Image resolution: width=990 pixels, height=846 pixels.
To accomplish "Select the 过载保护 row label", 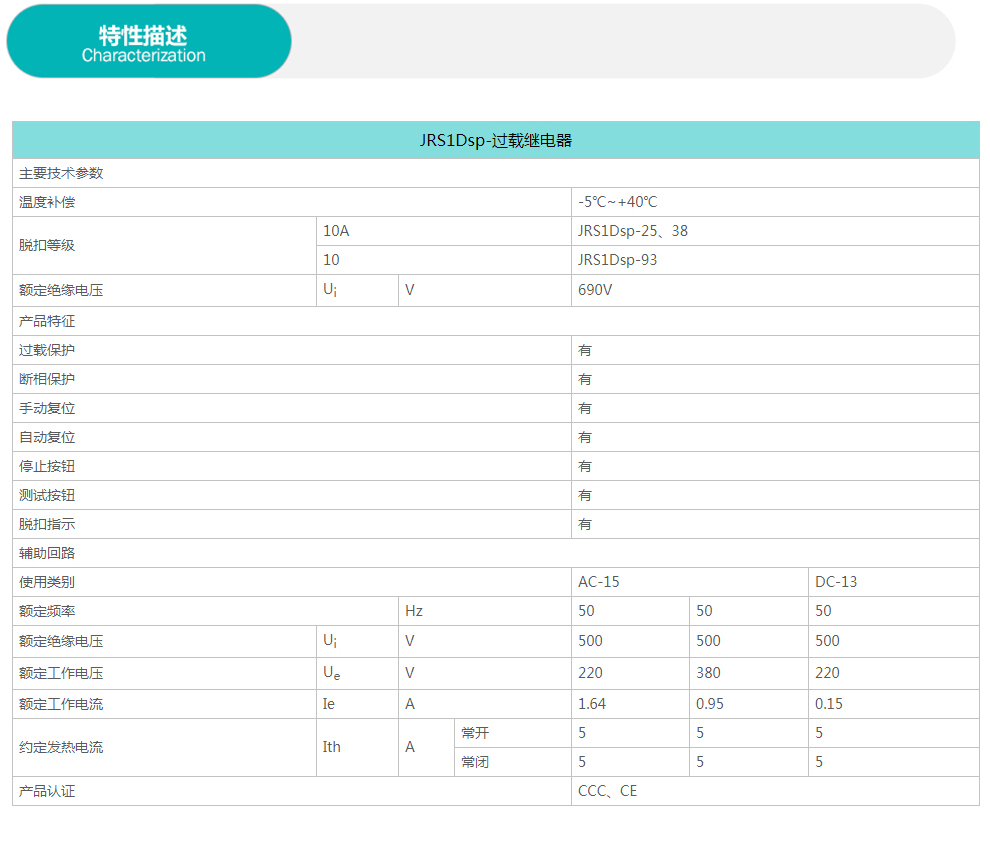I will pos(47,350).
